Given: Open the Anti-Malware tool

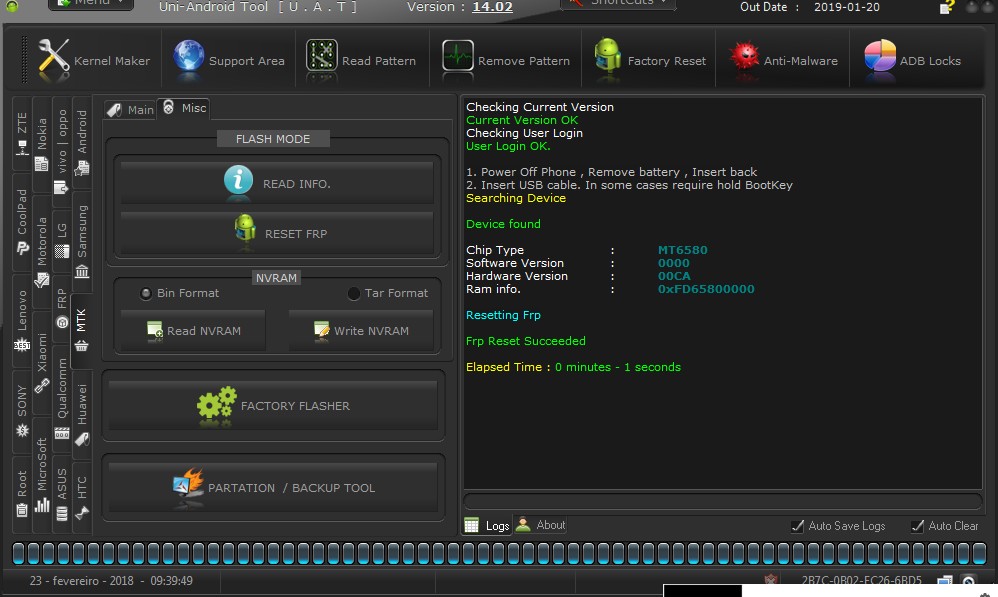Looking at the screenshot, I should click(784, 60).
